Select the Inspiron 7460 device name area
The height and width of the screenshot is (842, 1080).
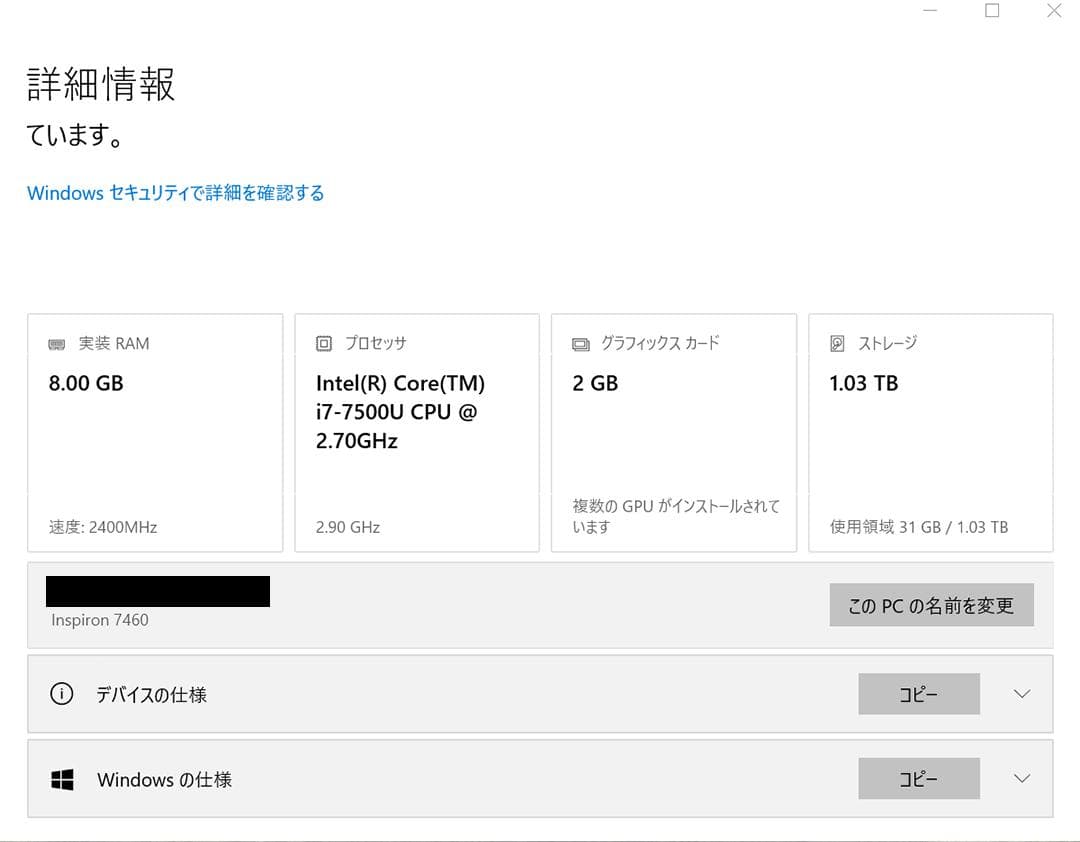(98, 620)
